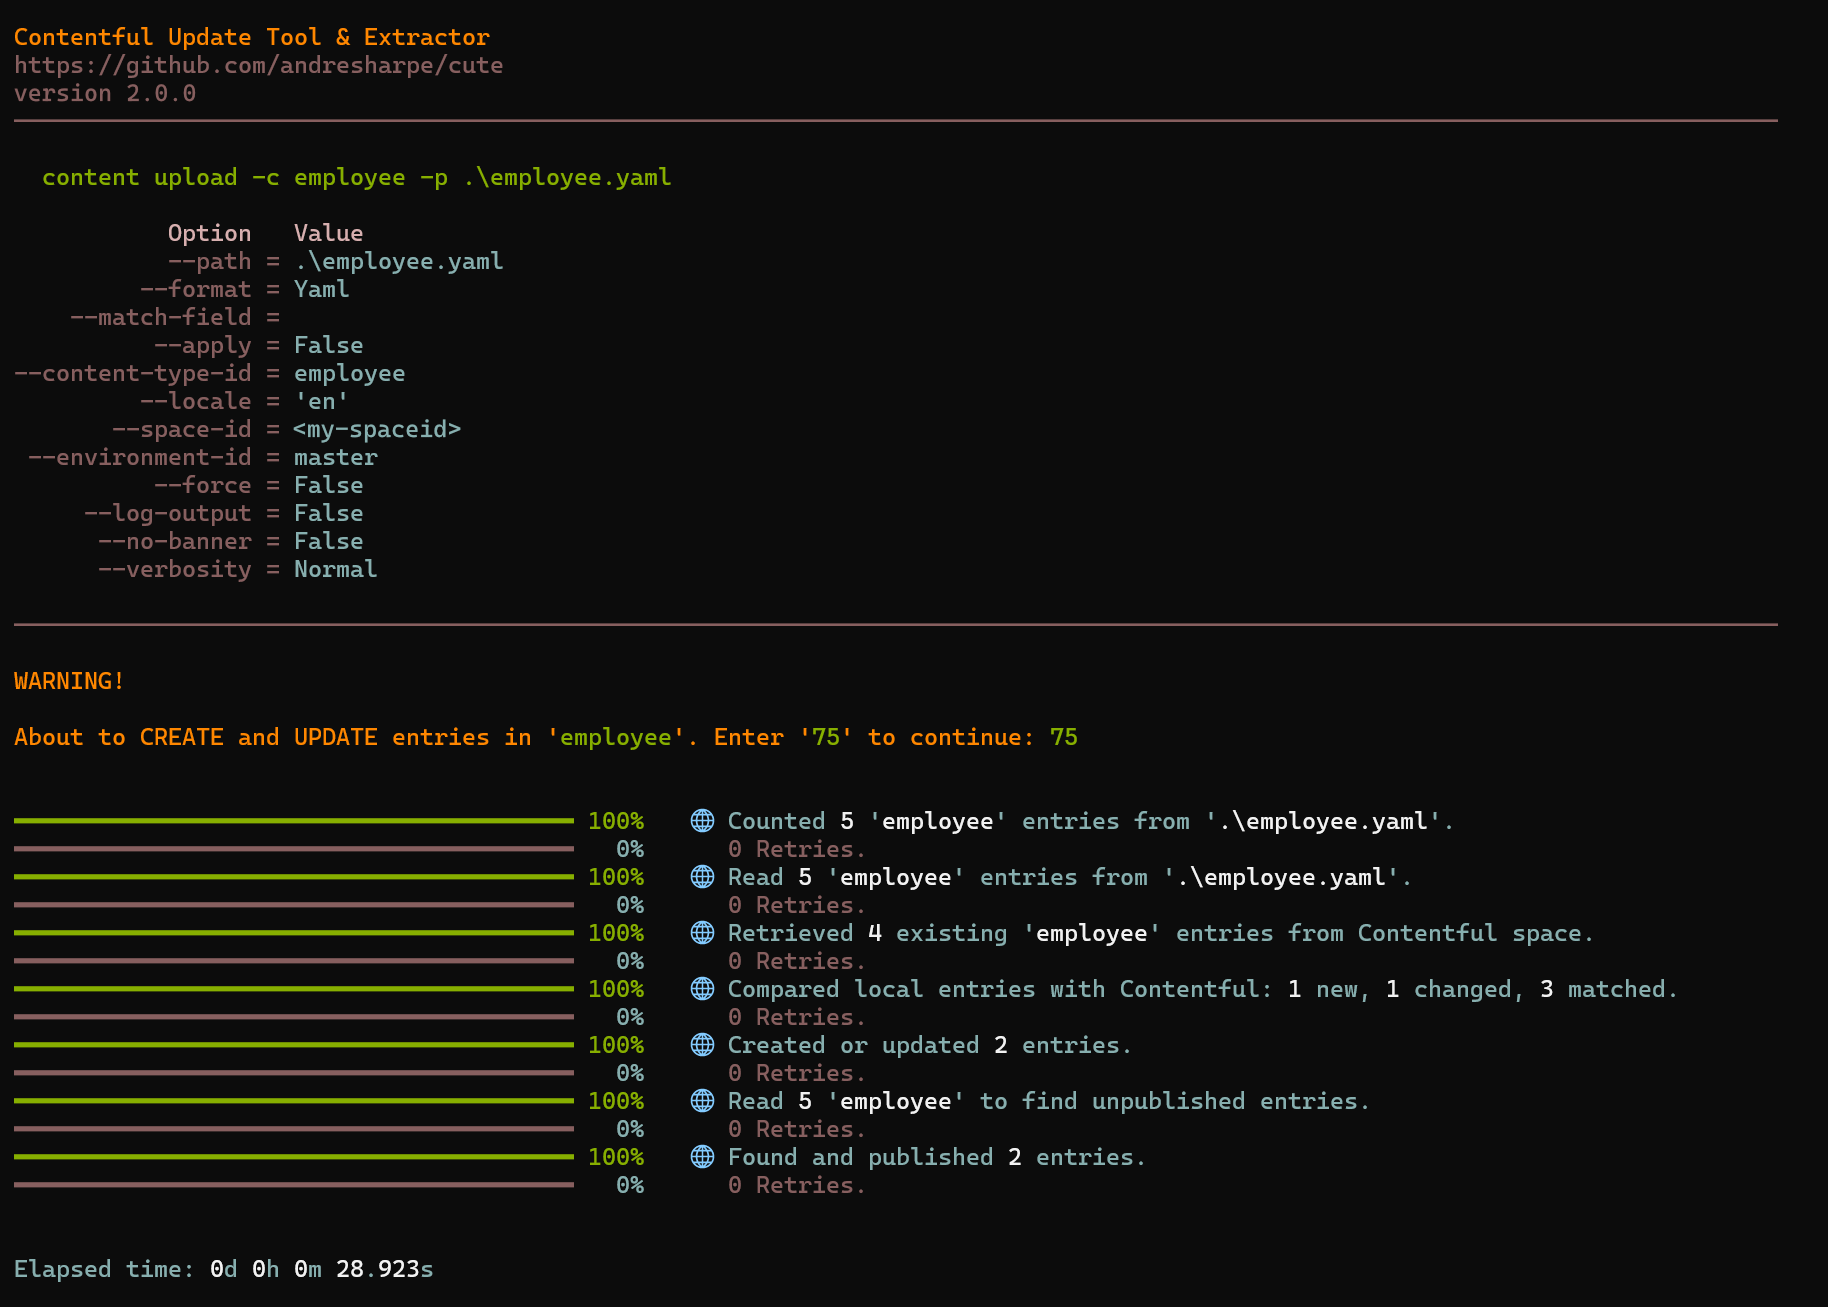Click the 'en' locale value

point(322,401)
